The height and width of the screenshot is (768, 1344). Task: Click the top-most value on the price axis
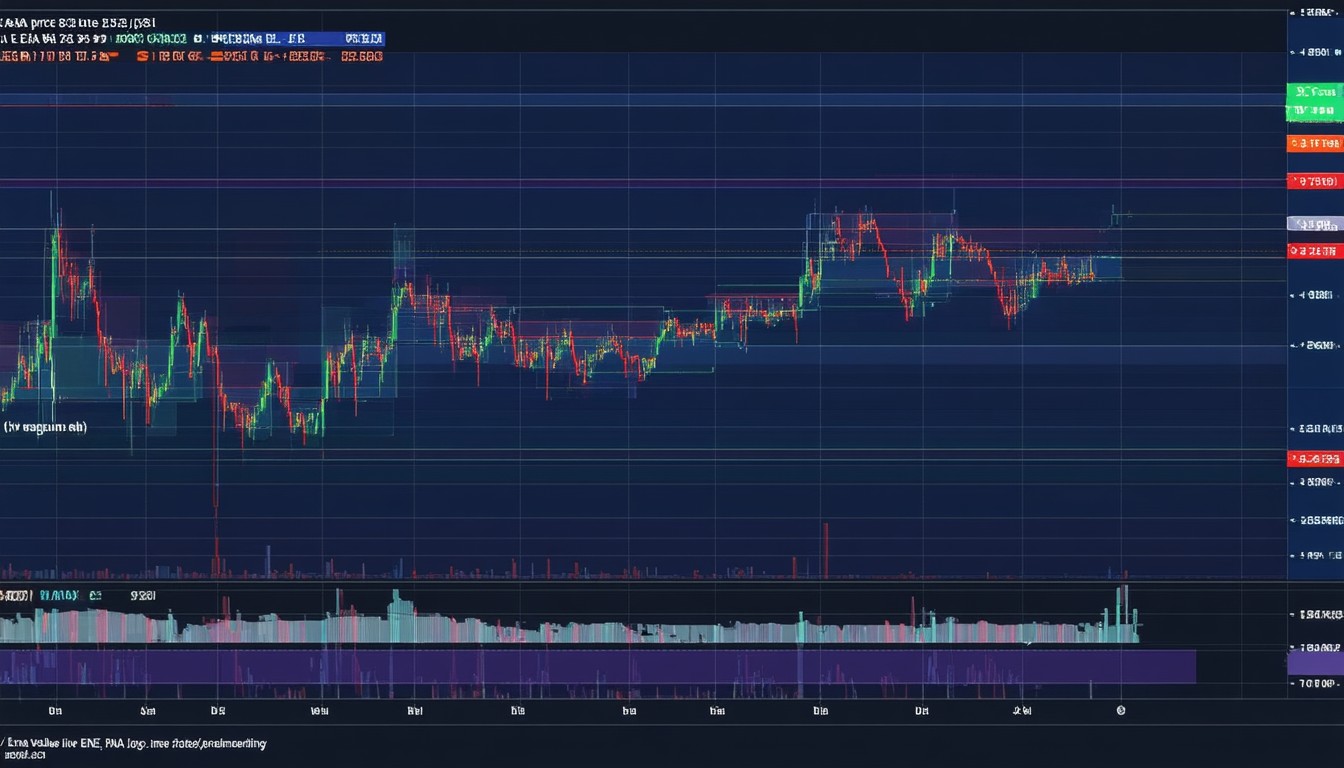click(1318, 13)
